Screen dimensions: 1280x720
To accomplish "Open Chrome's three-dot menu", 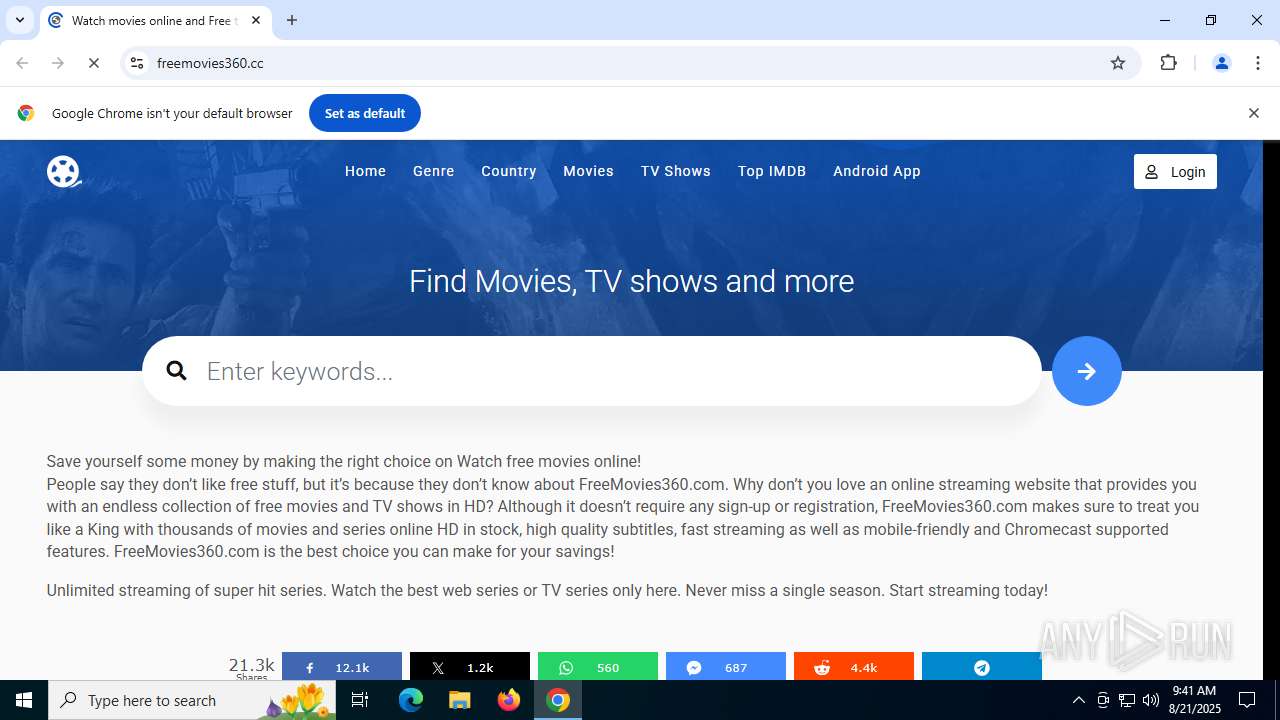I will (x=1258, y=63).
